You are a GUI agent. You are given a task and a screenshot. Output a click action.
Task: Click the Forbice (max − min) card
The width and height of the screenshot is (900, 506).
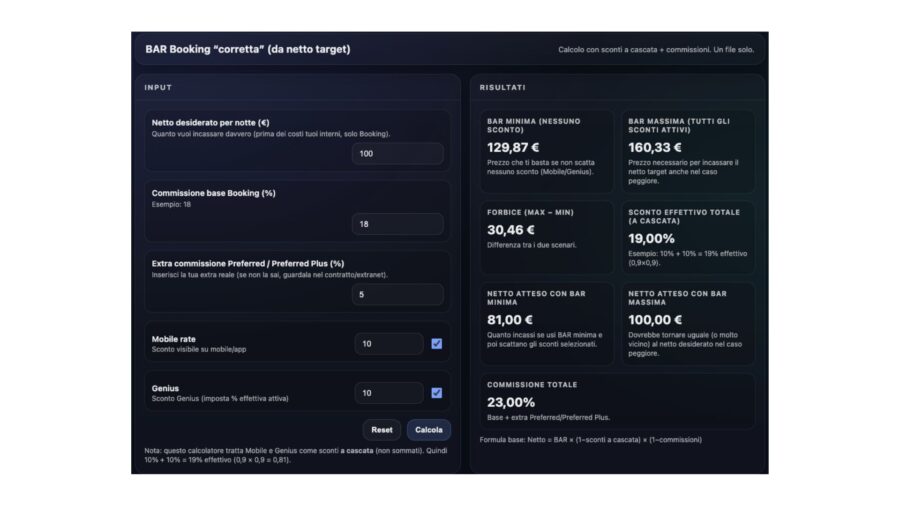click(546, 237)
